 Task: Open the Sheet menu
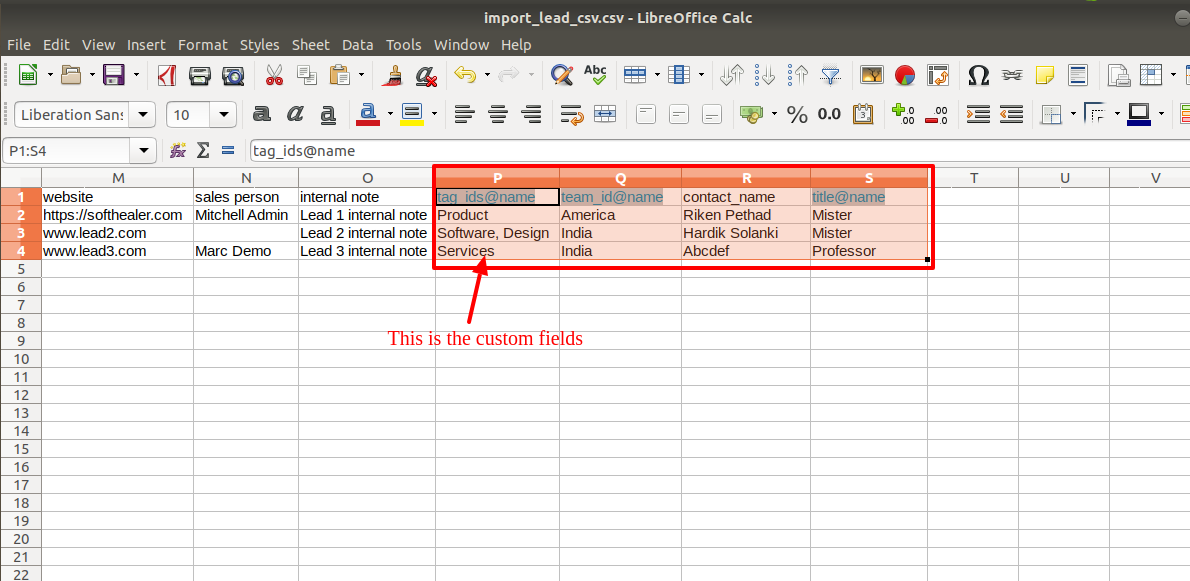[310, 45]
